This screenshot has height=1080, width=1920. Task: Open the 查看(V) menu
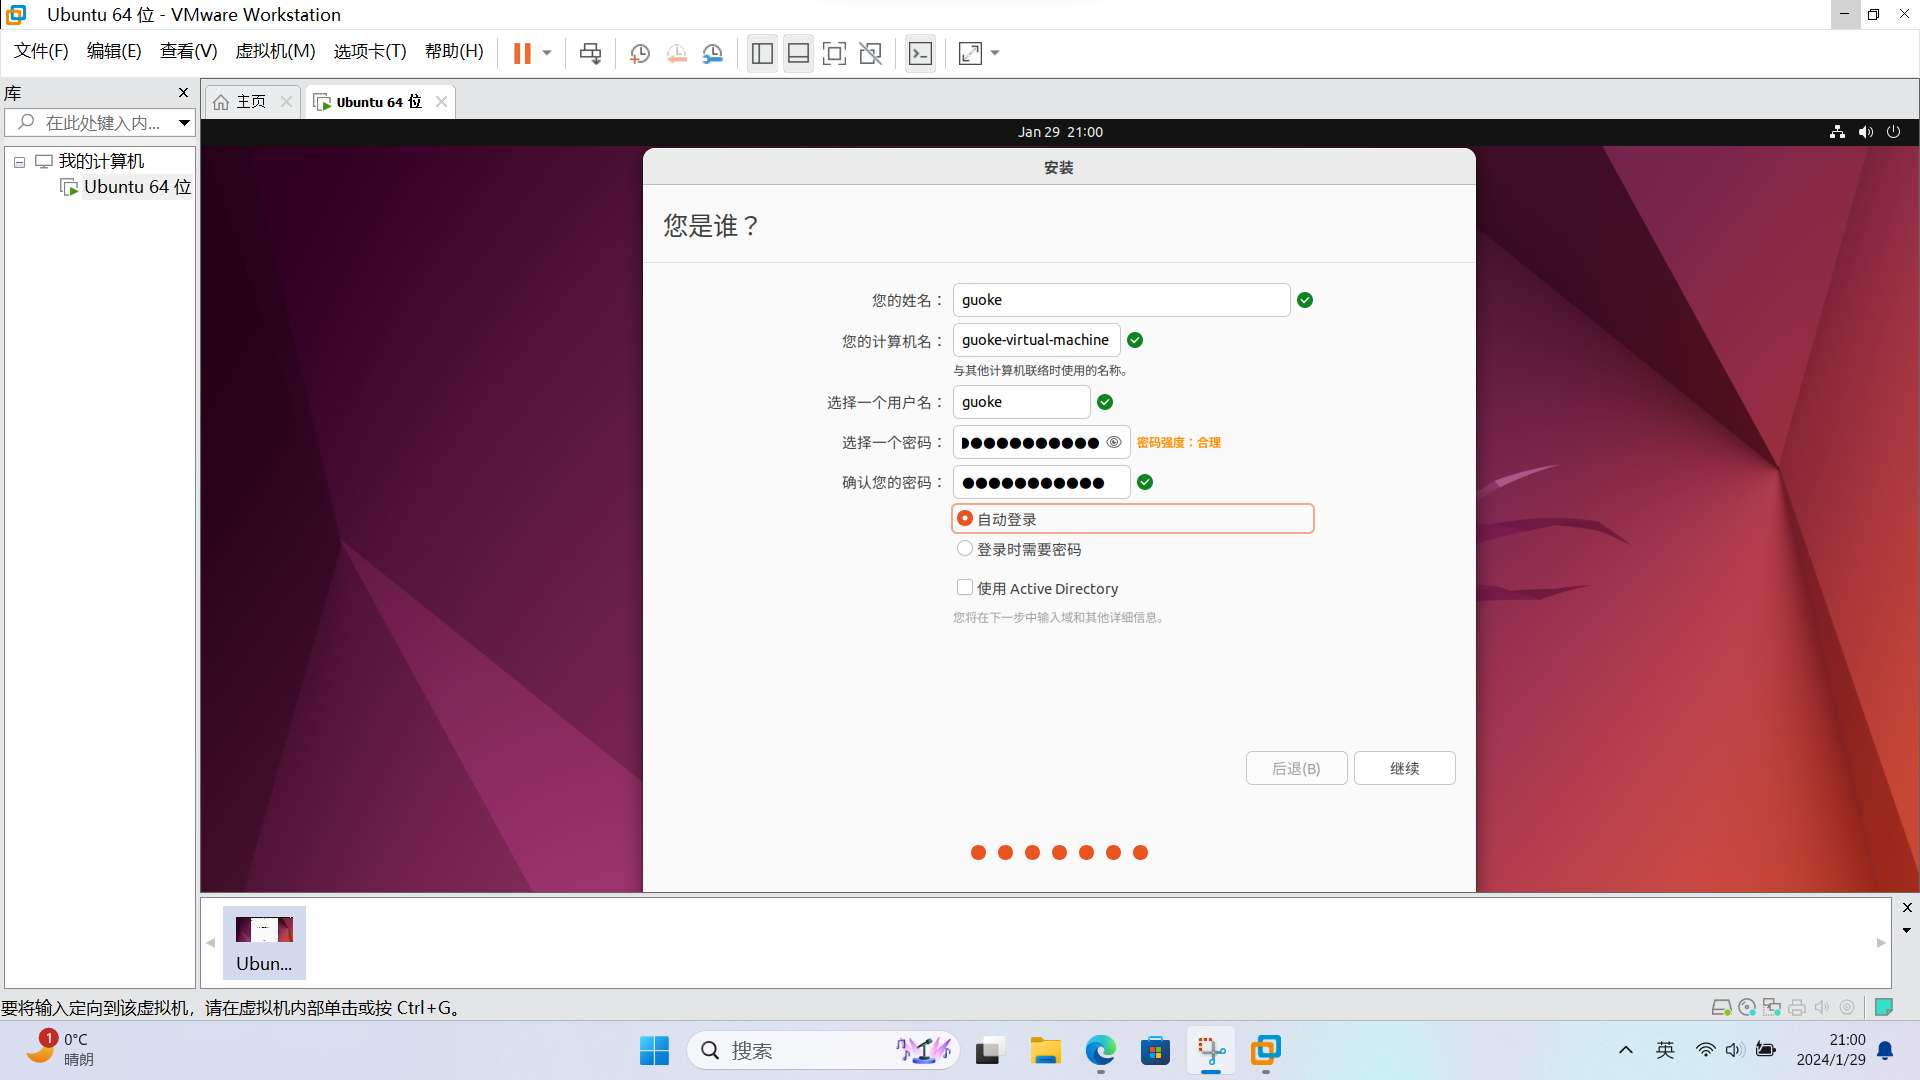click(x=188, y=51)
